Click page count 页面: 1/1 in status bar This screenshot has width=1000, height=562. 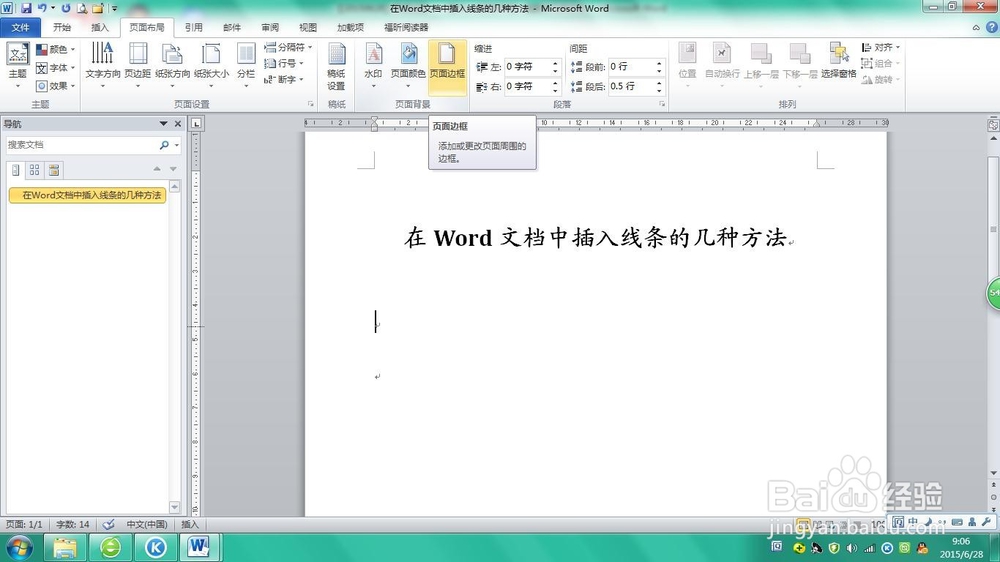tap(24, 524)
